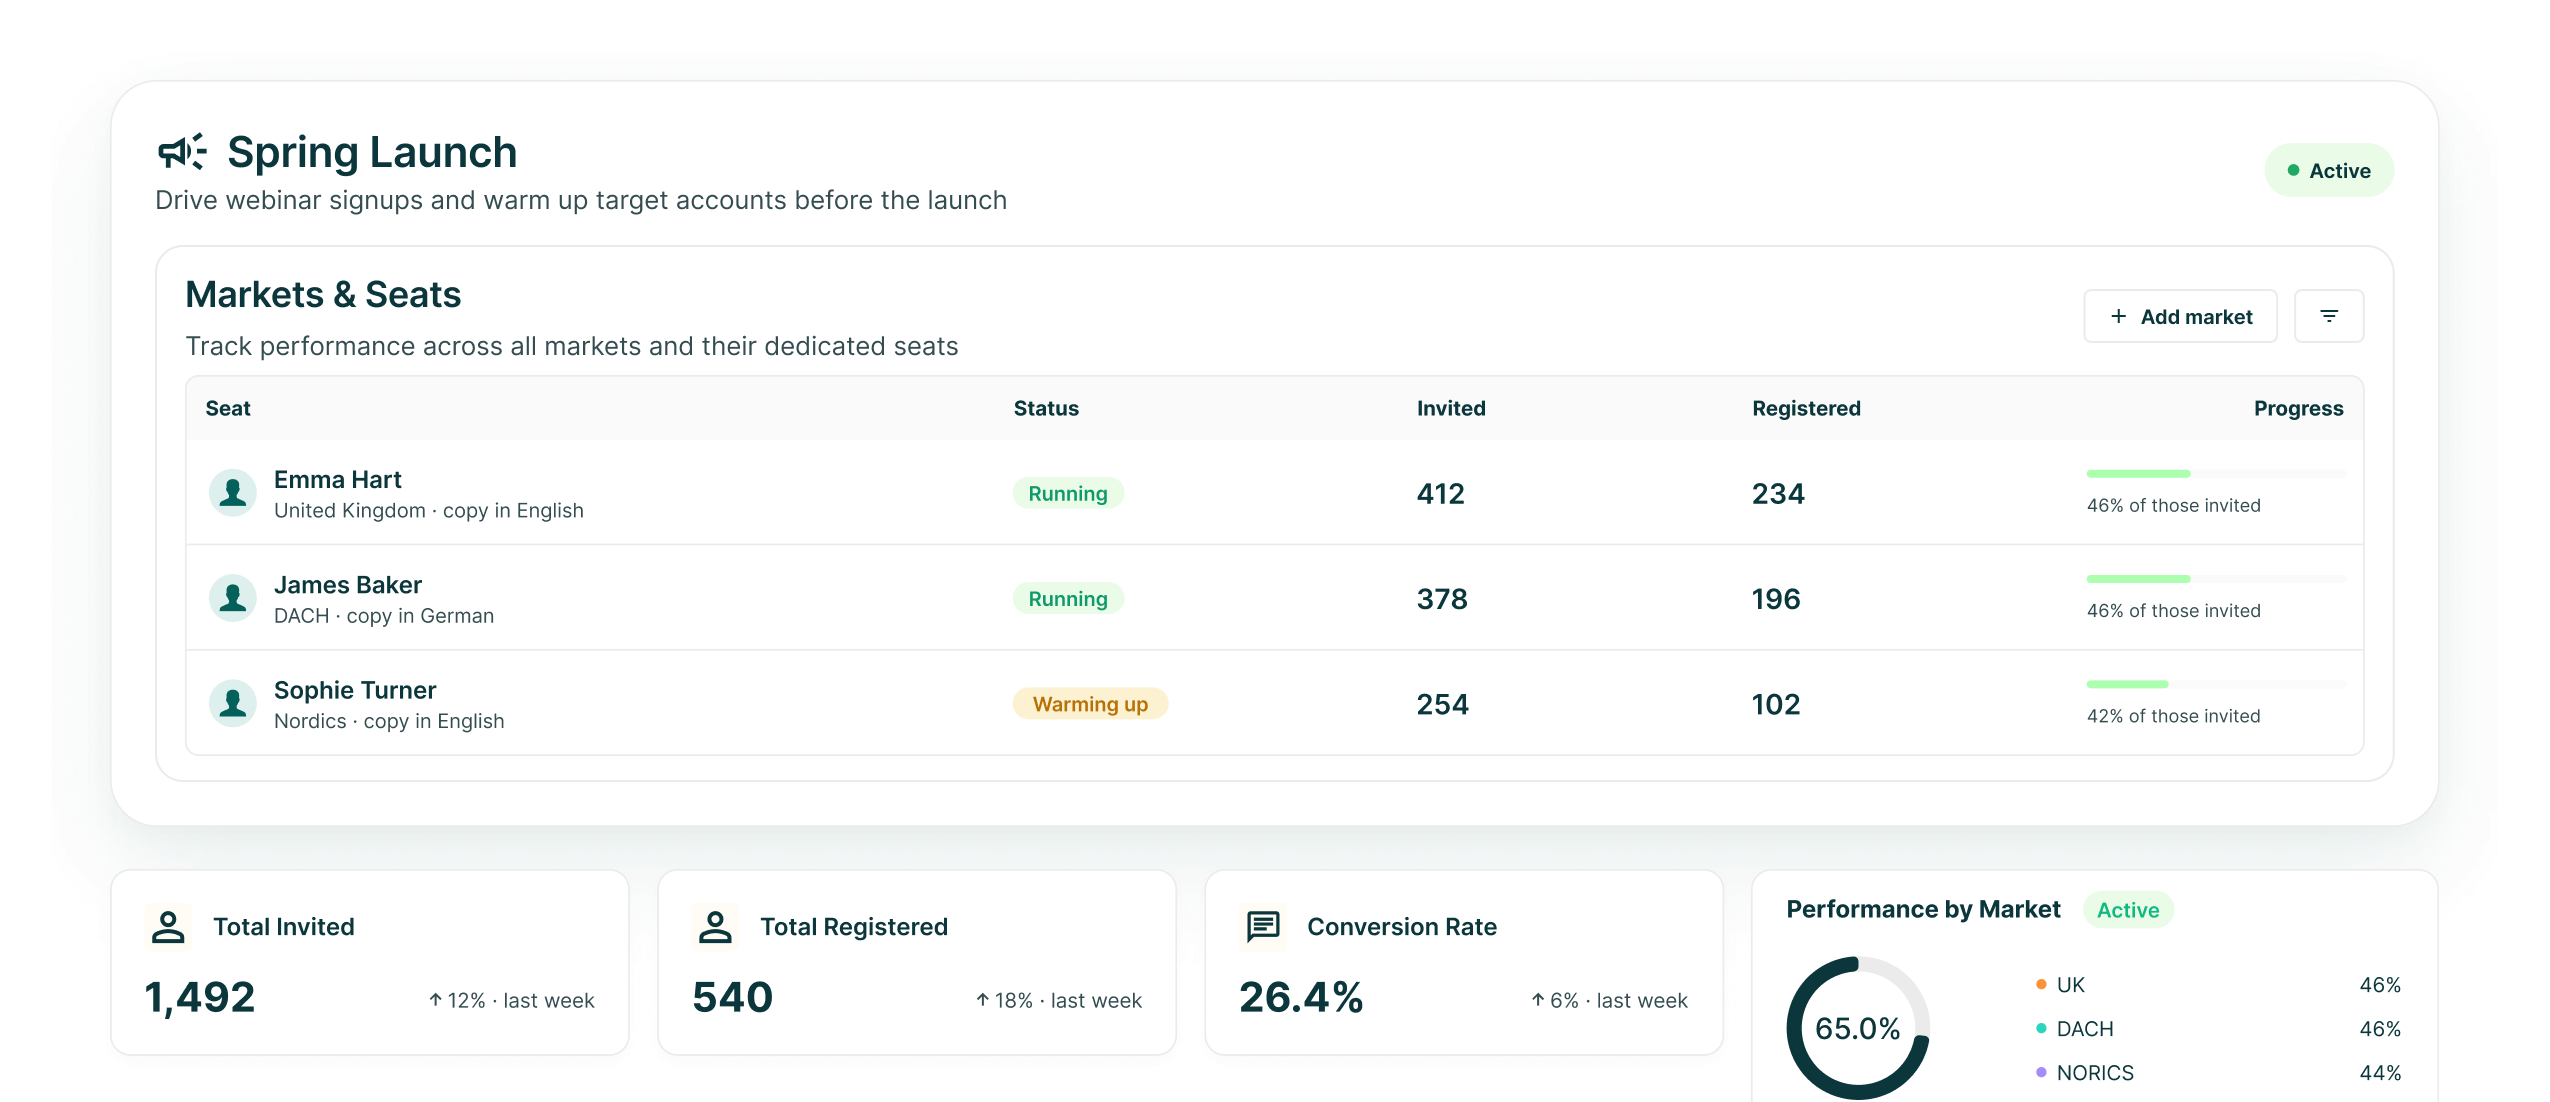Select the Emma Hart name
This screenshot has width=2550, height=1102.
(337, 480)
